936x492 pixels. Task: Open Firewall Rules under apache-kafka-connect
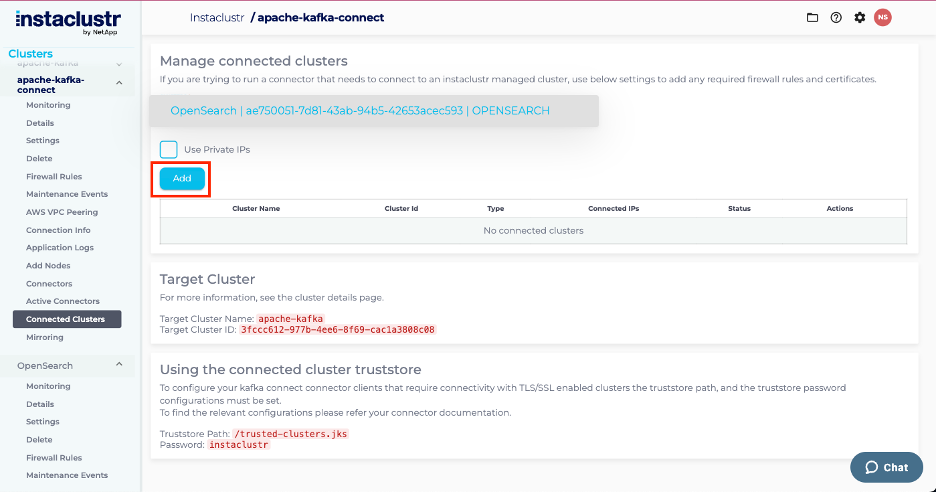[54, 176]
